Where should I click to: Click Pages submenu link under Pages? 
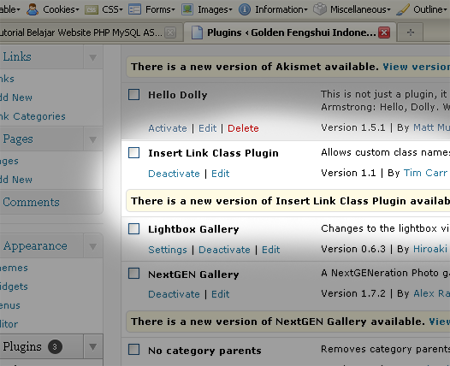[x=9, y=161]
